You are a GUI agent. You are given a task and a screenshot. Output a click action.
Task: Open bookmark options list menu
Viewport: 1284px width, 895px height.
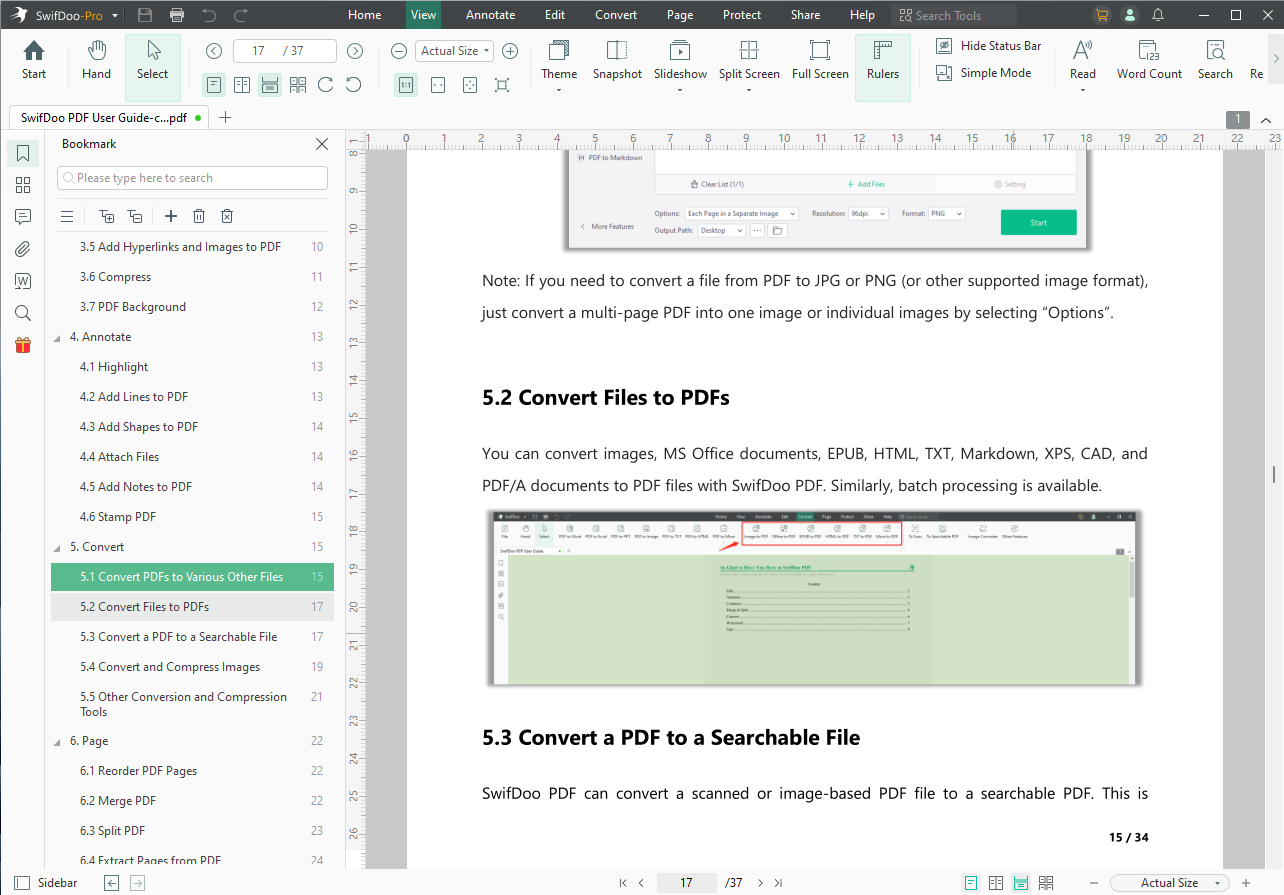click(67, 216)
